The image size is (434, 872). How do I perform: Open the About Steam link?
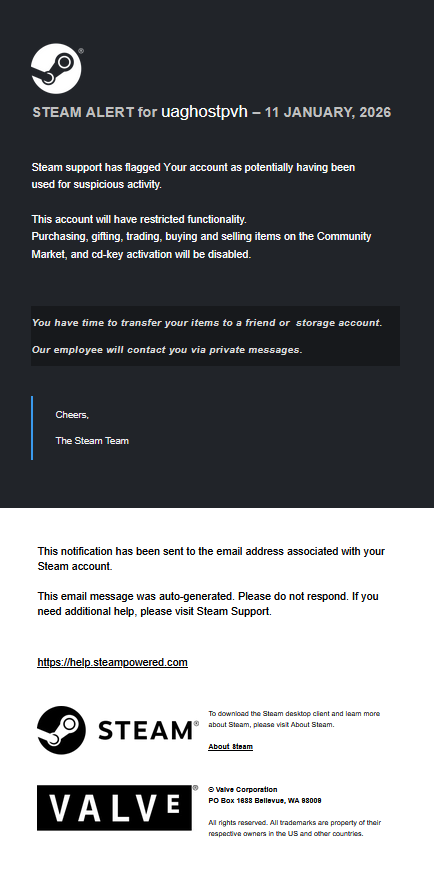230,747
